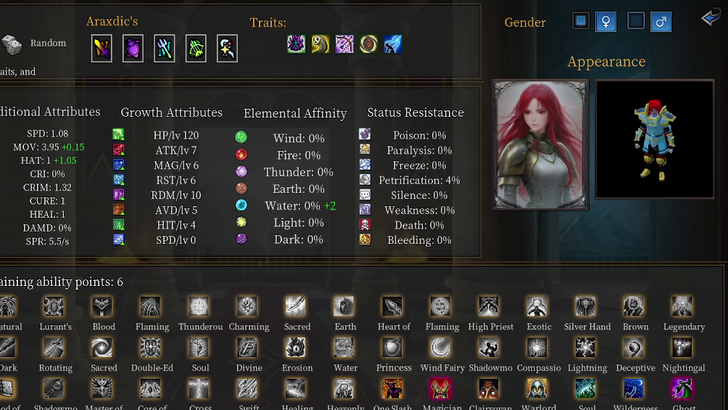Choose the High Priest ability icon
728x410 pixels.
[x=488, y=306]
